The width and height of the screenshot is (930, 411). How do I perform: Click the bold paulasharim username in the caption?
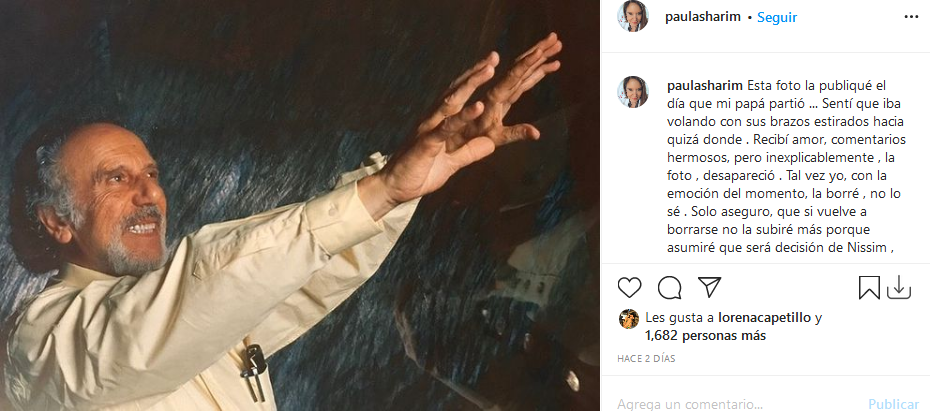(x=702, y=85)
